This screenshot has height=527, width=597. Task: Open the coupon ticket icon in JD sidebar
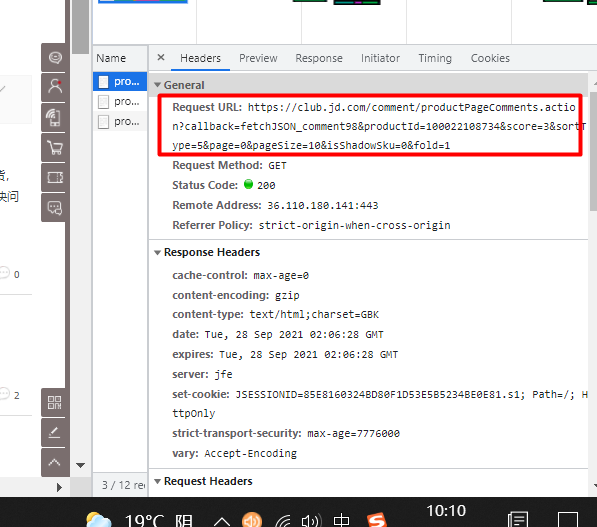55,177
